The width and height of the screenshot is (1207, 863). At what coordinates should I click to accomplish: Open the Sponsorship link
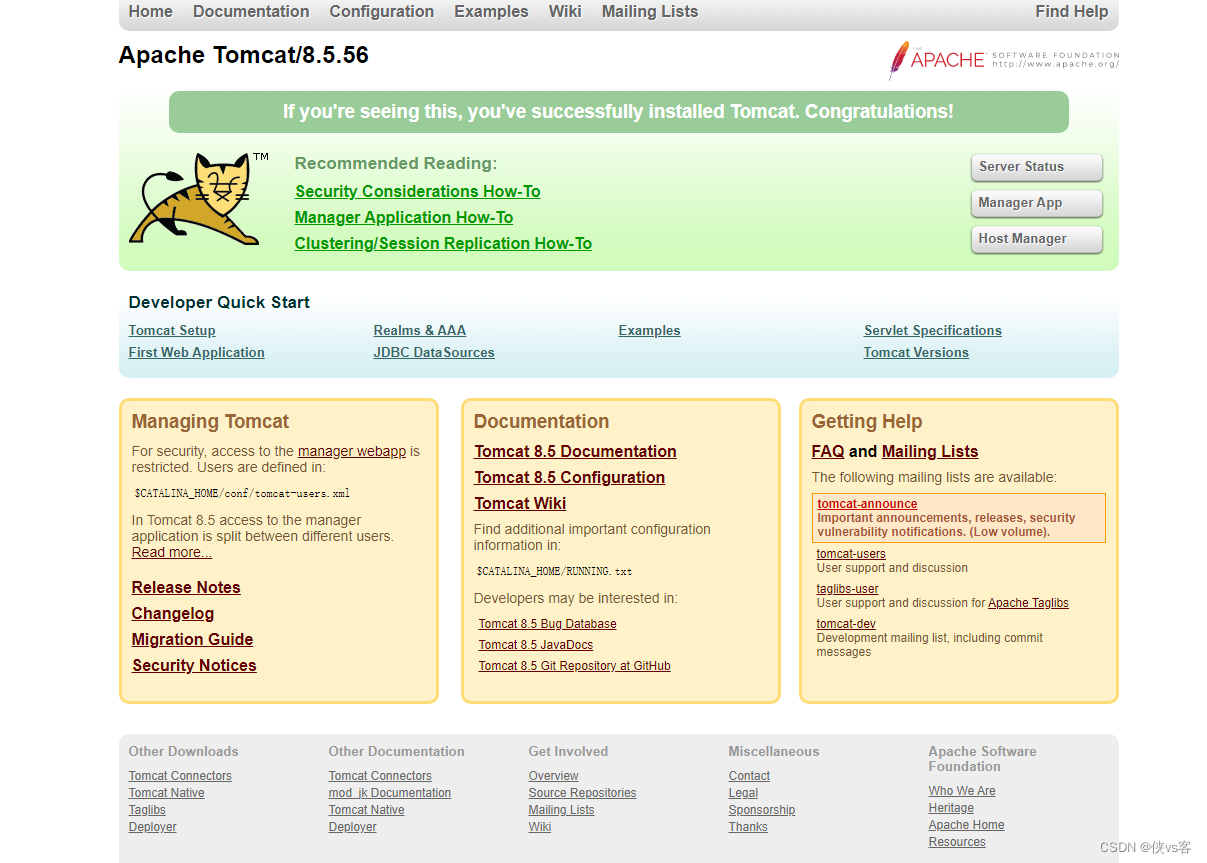(762, 810)
